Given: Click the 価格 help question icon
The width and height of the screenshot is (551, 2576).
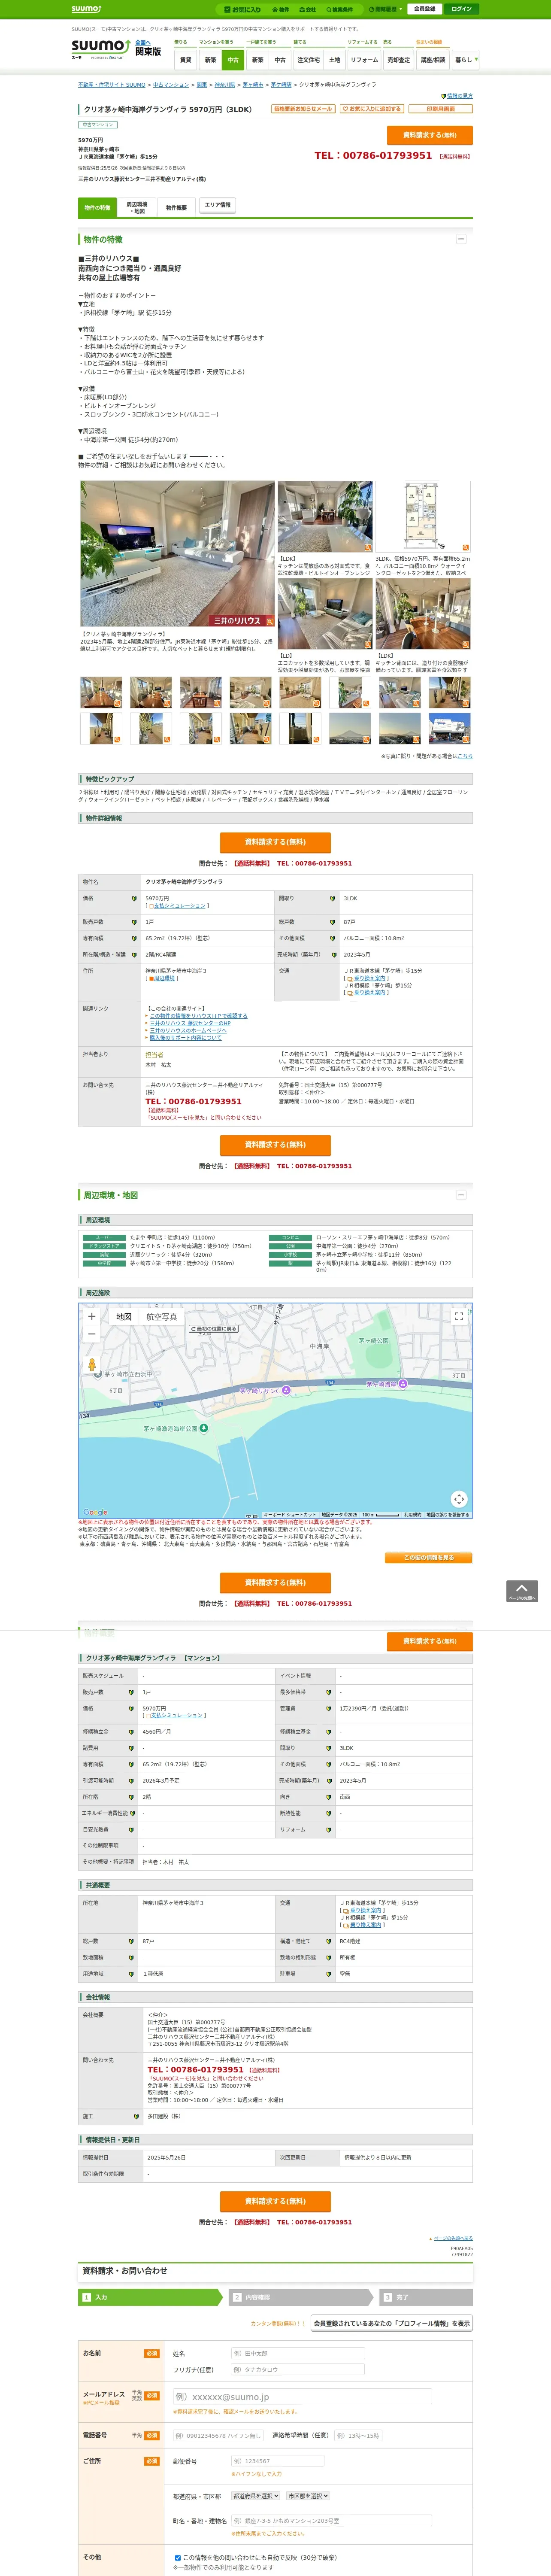Looking at the screenshot, I should 134,898.
